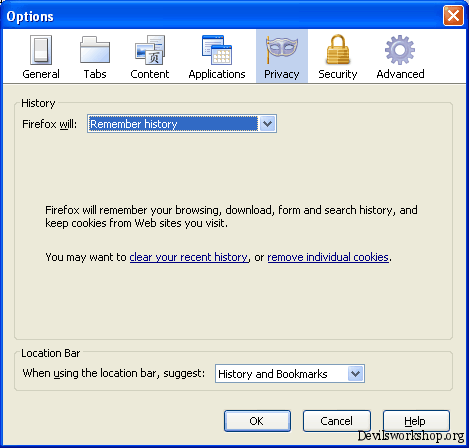Open the Advanced gear icon

pos(400,50)
